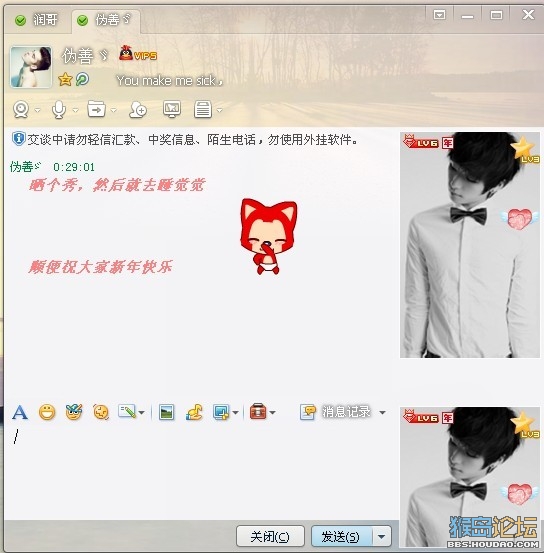This screenshot has height=553, width=544.
Task: Click the red toolbox icon
Action: coord(258,411)
